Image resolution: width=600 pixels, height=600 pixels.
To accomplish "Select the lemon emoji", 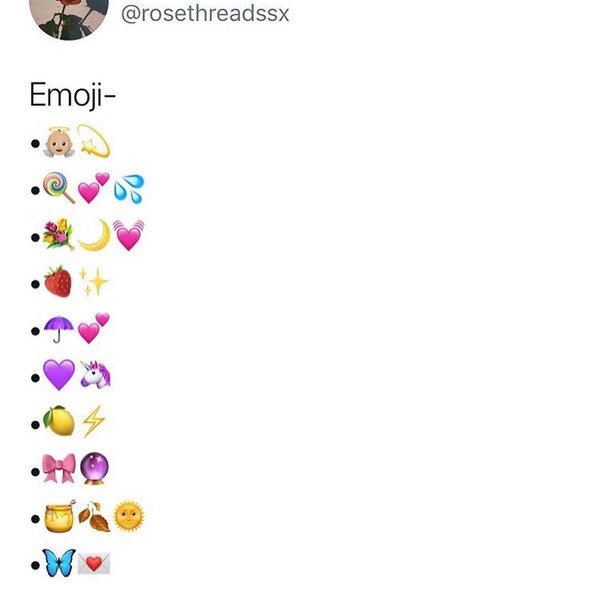I will pyautogui.click(x=58, y=421).
